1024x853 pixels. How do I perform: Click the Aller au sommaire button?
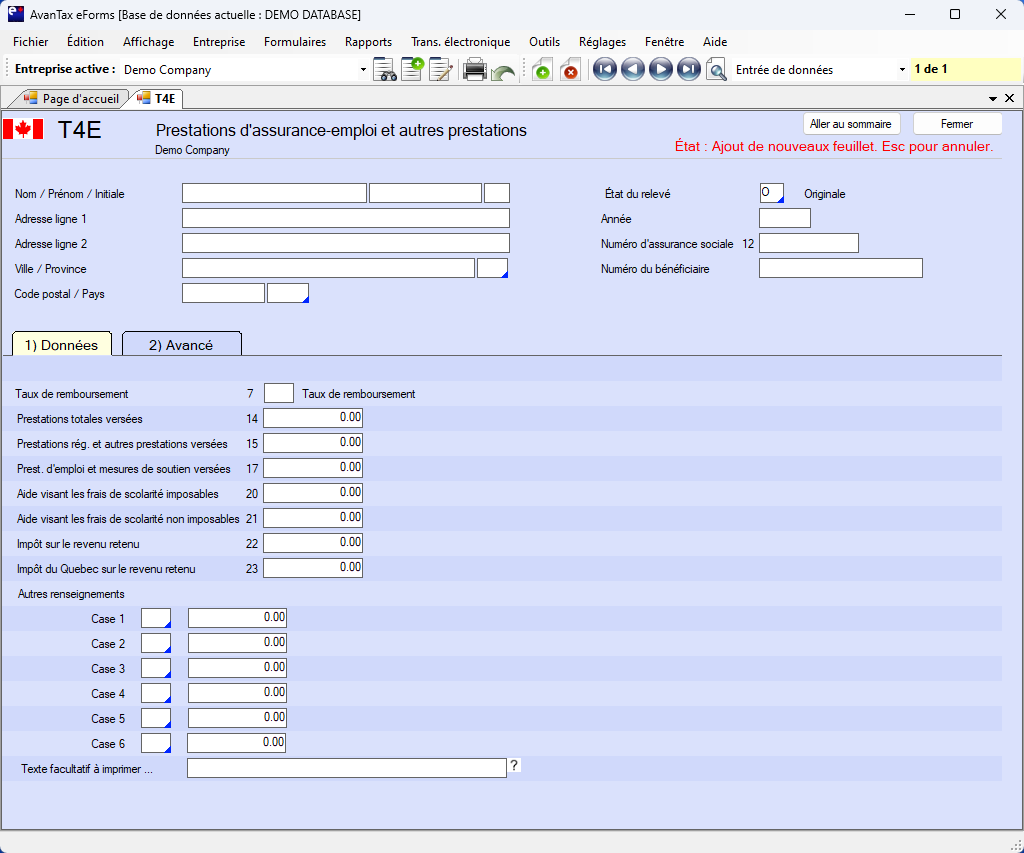point(852,124)
